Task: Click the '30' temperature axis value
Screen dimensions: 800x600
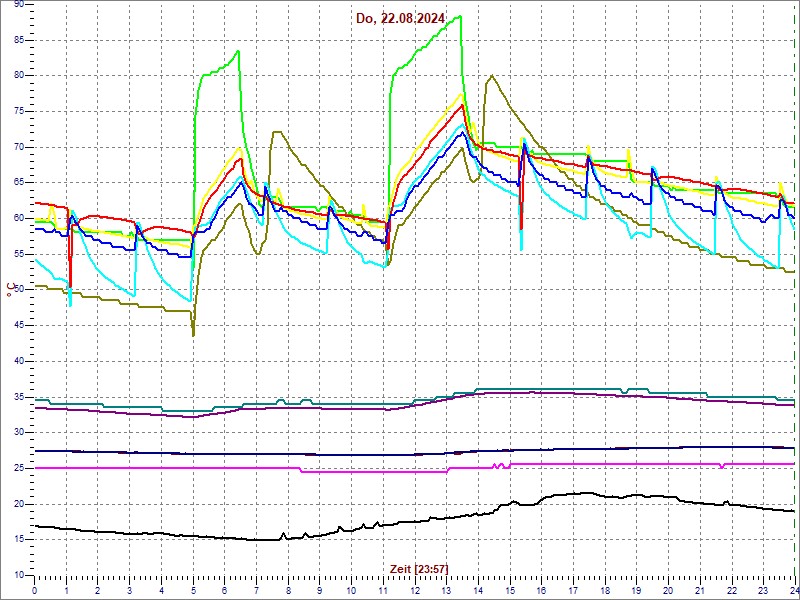Action: click(x=19, y=433)
